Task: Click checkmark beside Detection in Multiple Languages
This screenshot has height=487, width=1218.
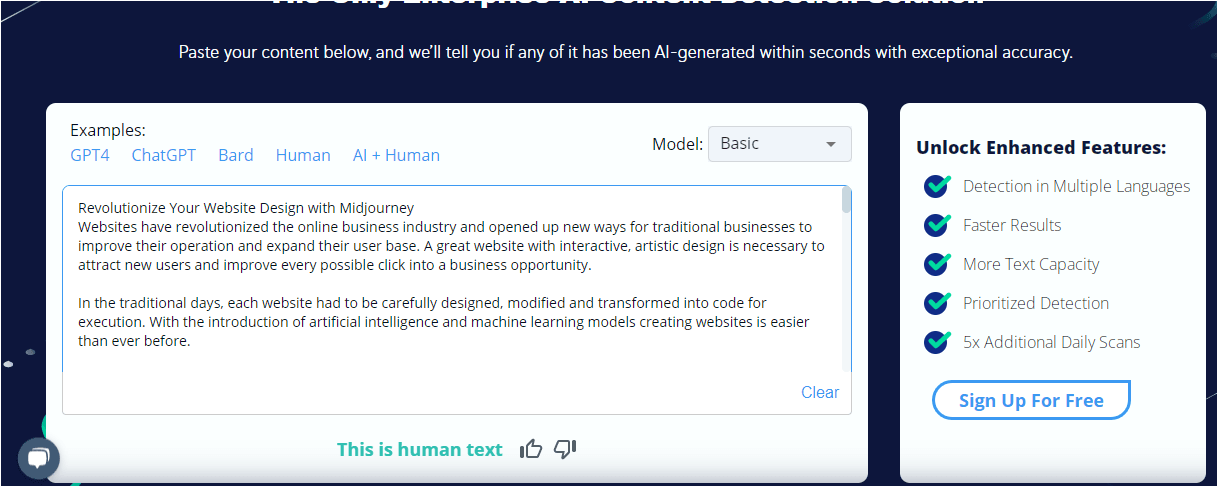Action: point(937,186)
